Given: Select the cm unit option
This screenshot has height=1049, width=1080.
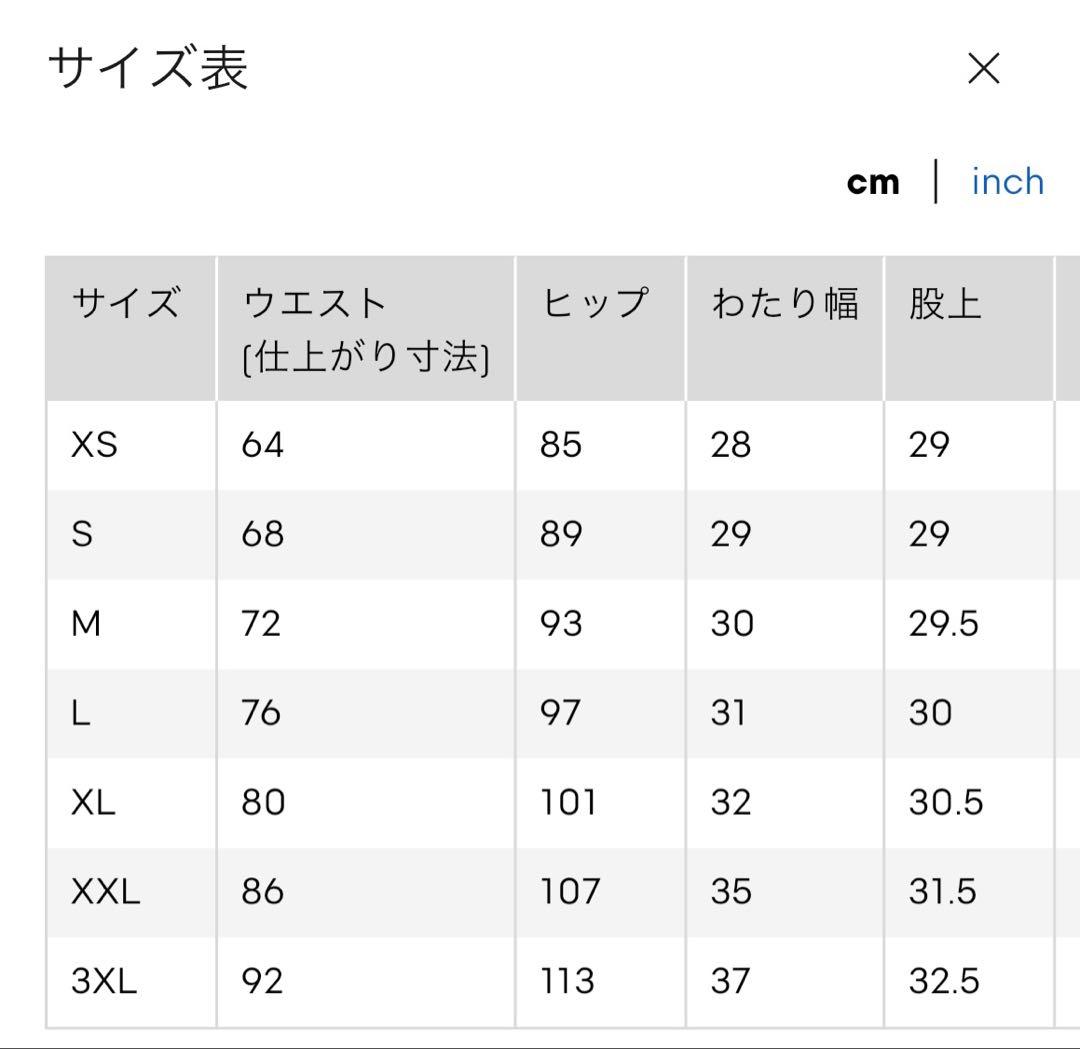Looking at the screenshot, I should coord(873,183).
